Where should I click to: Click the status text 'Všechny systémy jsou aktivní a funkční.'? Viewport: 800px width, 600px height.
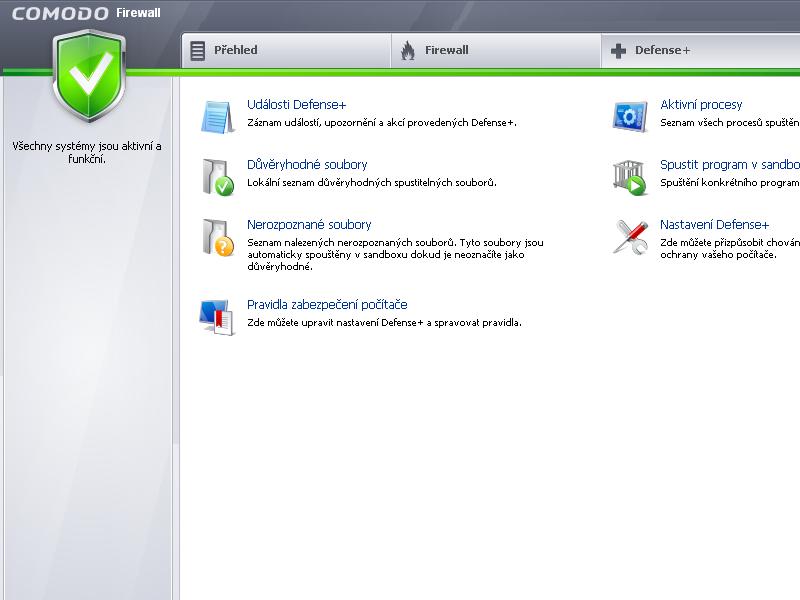[87, 153]
